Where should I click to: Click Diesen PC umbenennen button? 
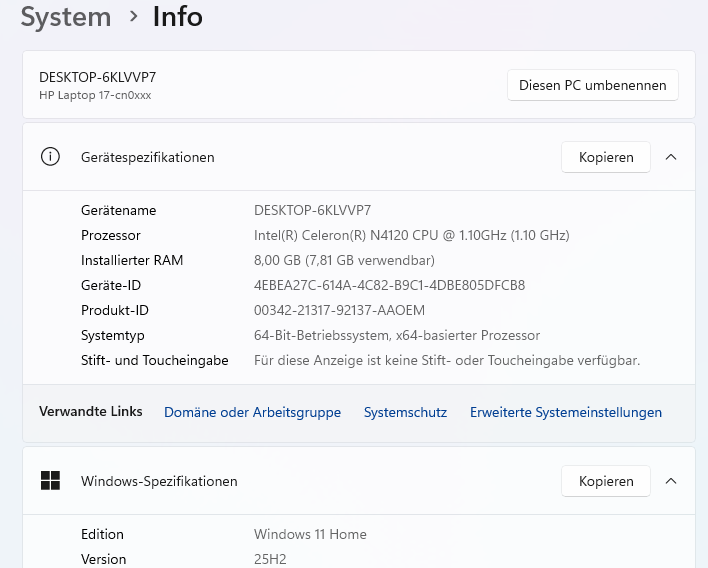tap(592, 85)
